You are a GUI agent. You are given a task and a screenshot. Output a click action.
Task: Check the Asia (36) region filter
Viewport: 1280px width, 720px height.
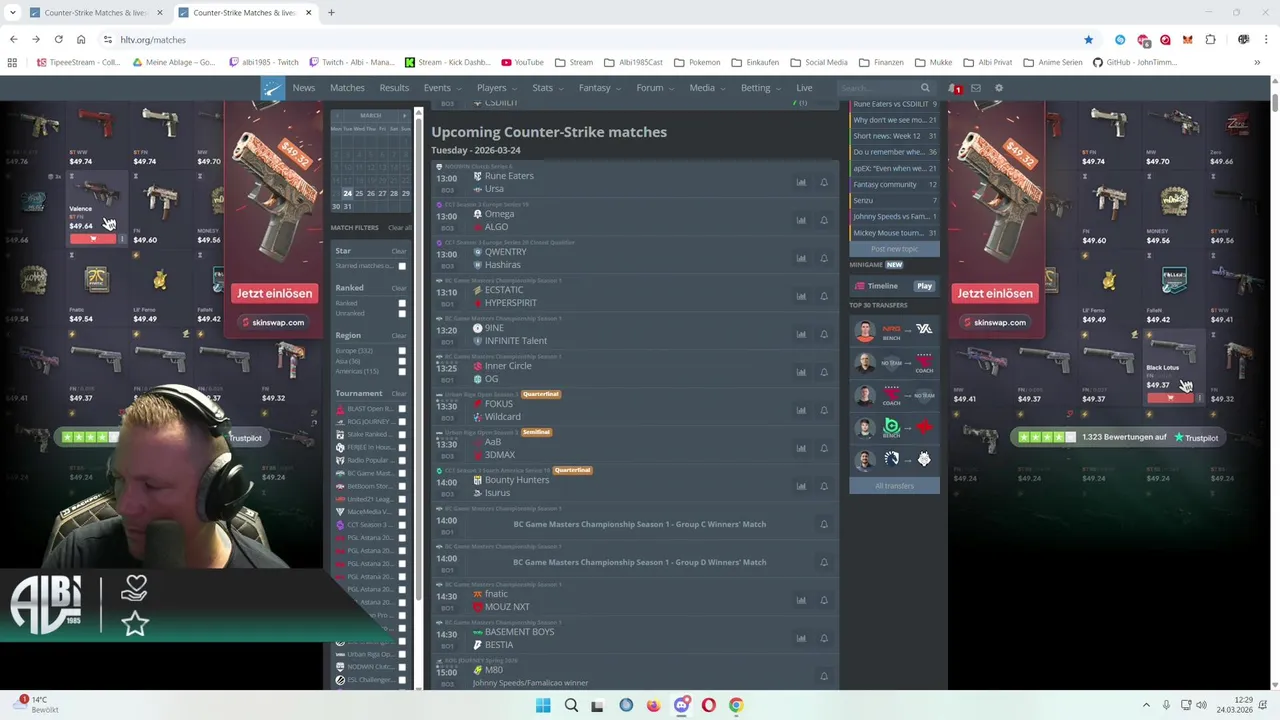(402, 361)
